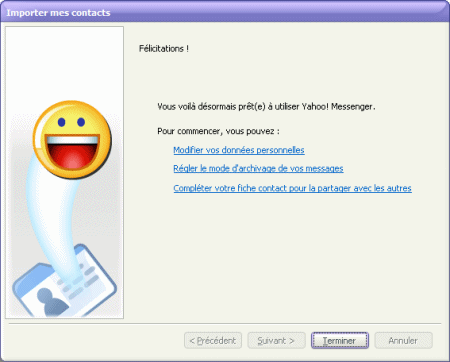Click the contact card illustration
This screenshot has height=362, width=450.
[x=65, y=281]
